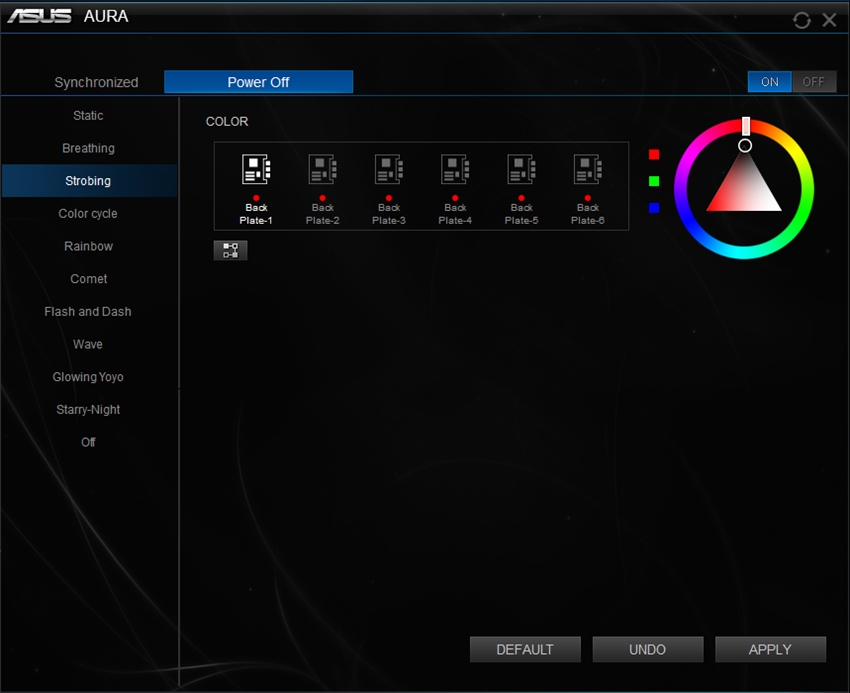Choose the Color cycle effect
850x693 pixels.
pos(88,214)
